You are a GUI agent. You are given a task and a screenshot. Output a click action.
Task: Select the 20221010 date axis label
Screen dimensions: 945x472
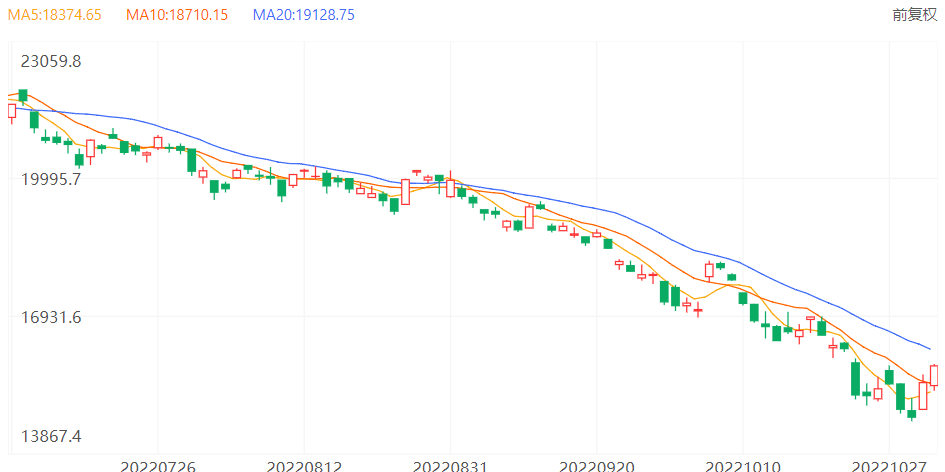click(743, 467)
